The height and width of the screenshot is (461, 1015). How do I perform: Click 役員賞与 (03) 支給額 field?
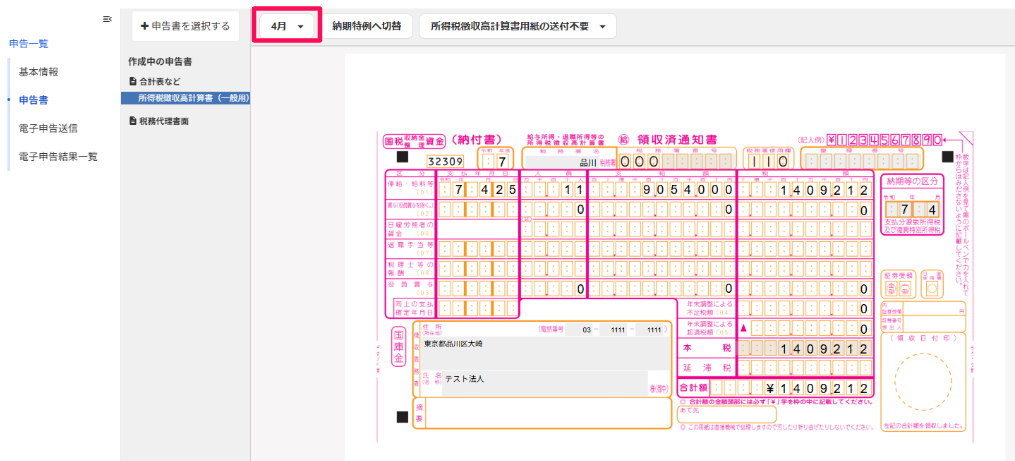coord(662,289)
